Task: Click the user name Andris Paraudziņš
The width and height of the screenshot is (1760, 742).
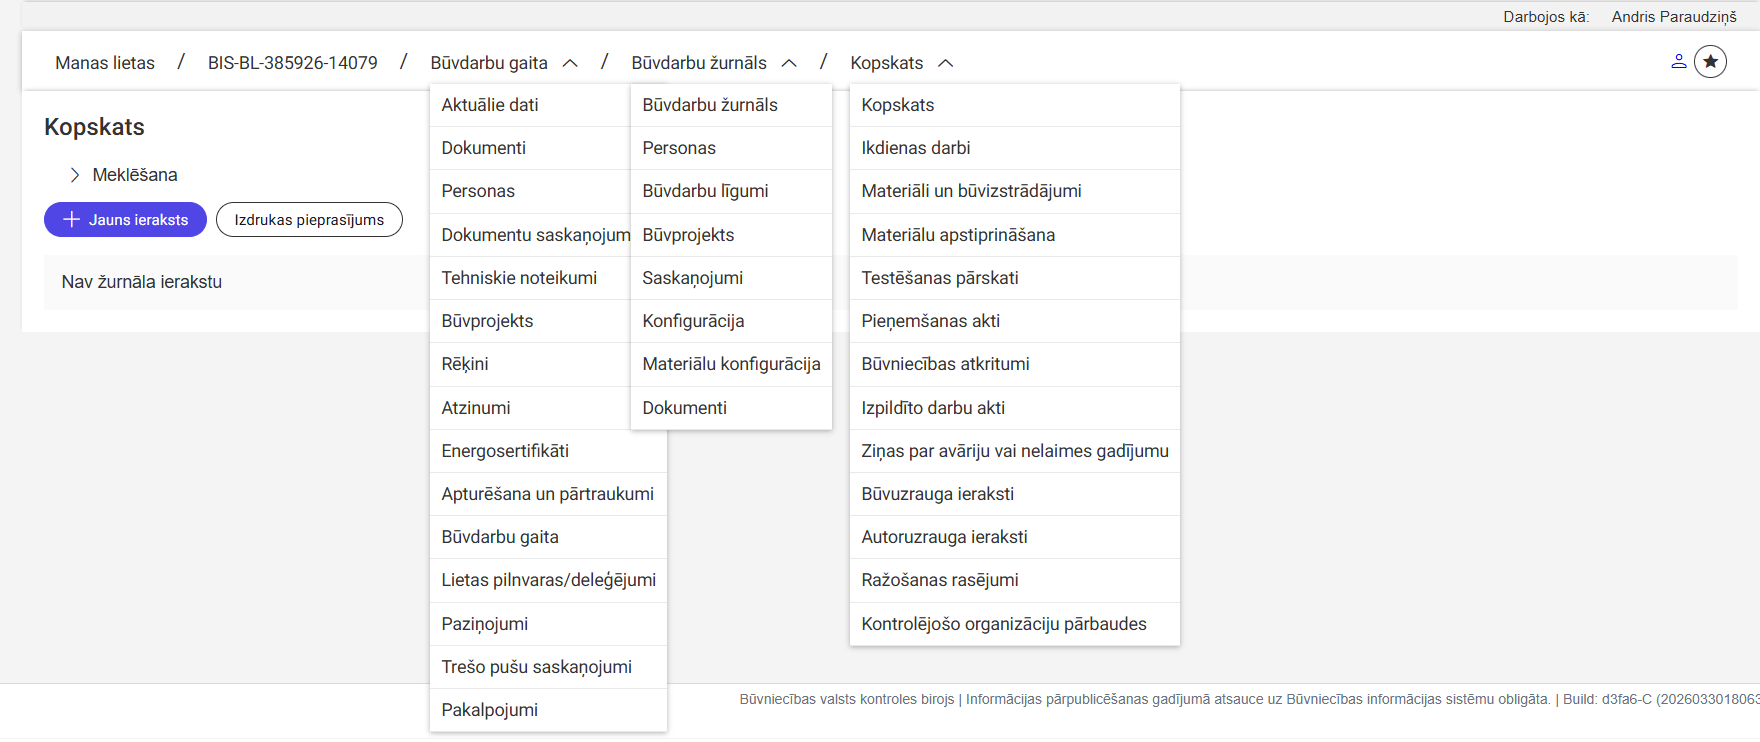Action: coord(1674,16)
